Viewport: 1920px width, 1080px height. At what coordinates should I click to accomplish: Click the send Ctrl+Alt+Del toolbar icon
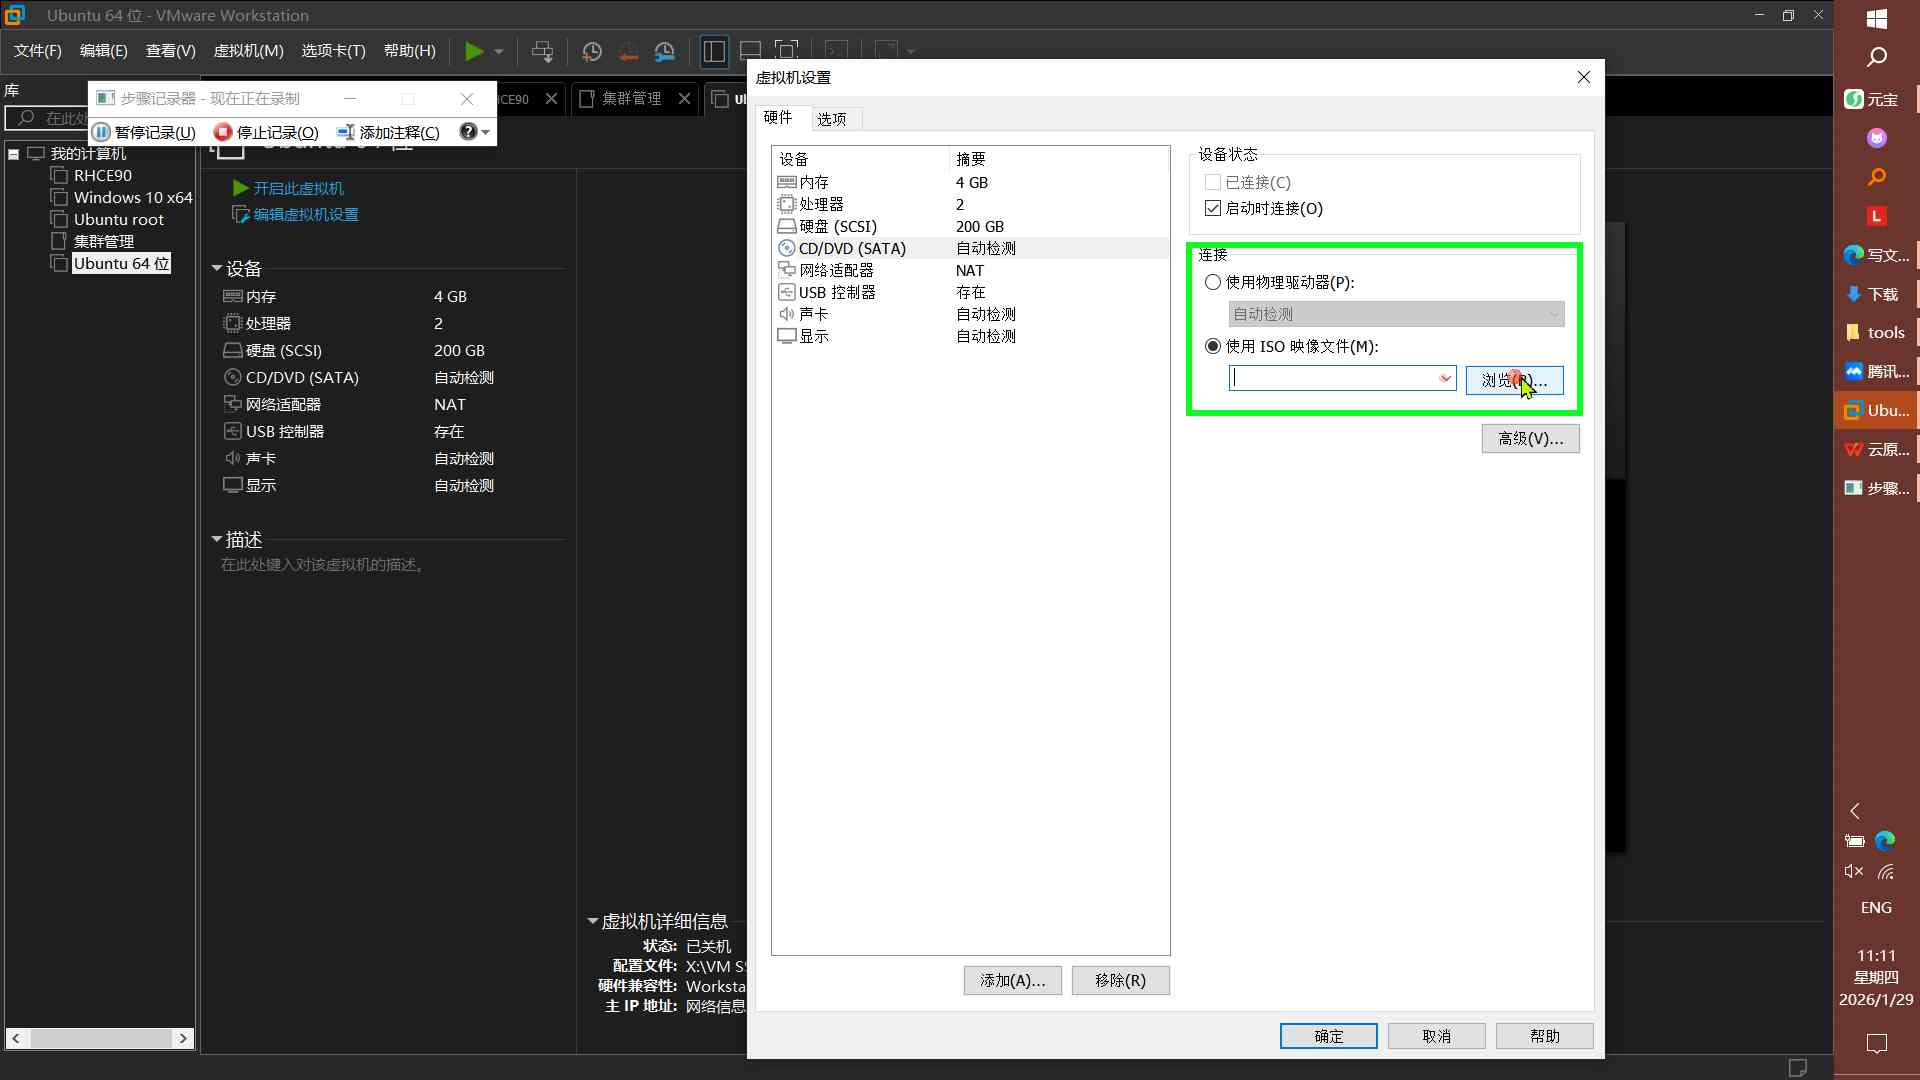coord(542,51)
